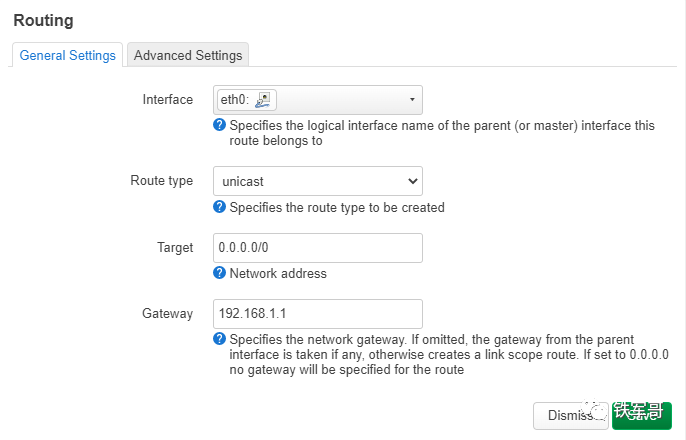The image size is (686, 440).
Task: Click the Route type label
Action: point(161,181)
